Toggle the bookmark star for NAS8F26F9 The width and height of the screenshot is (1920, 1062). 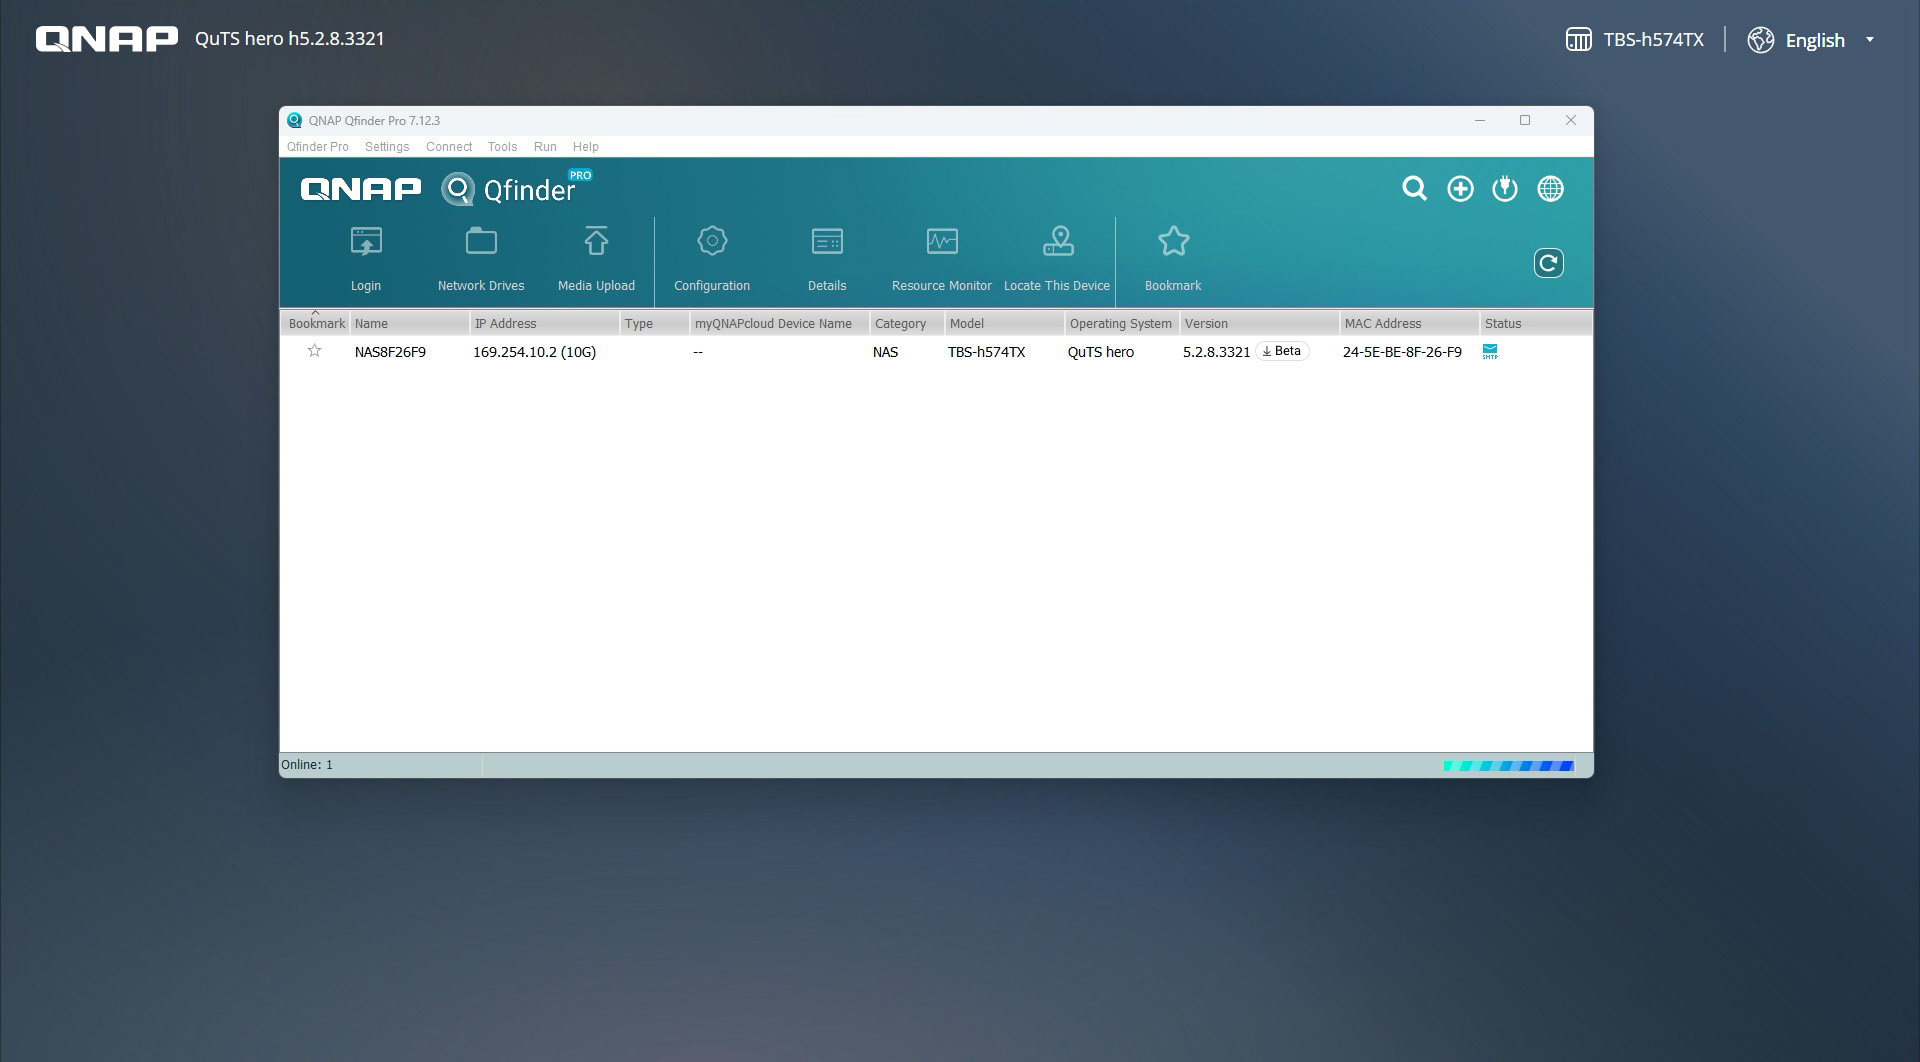click(314, 351)
